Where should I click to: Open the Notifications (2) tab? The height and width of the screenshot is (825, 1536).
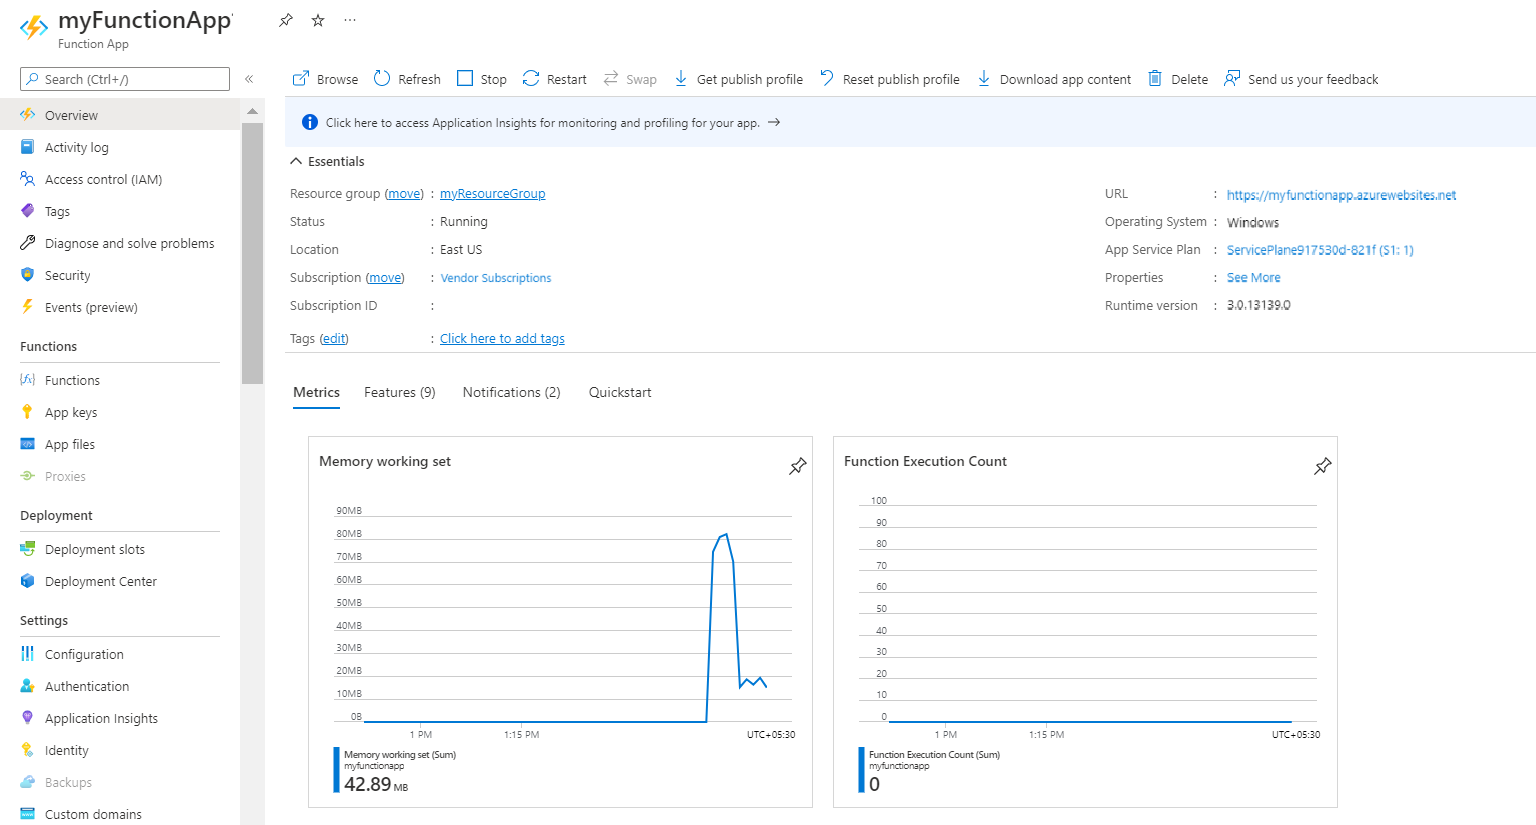[x=511, y=392]
